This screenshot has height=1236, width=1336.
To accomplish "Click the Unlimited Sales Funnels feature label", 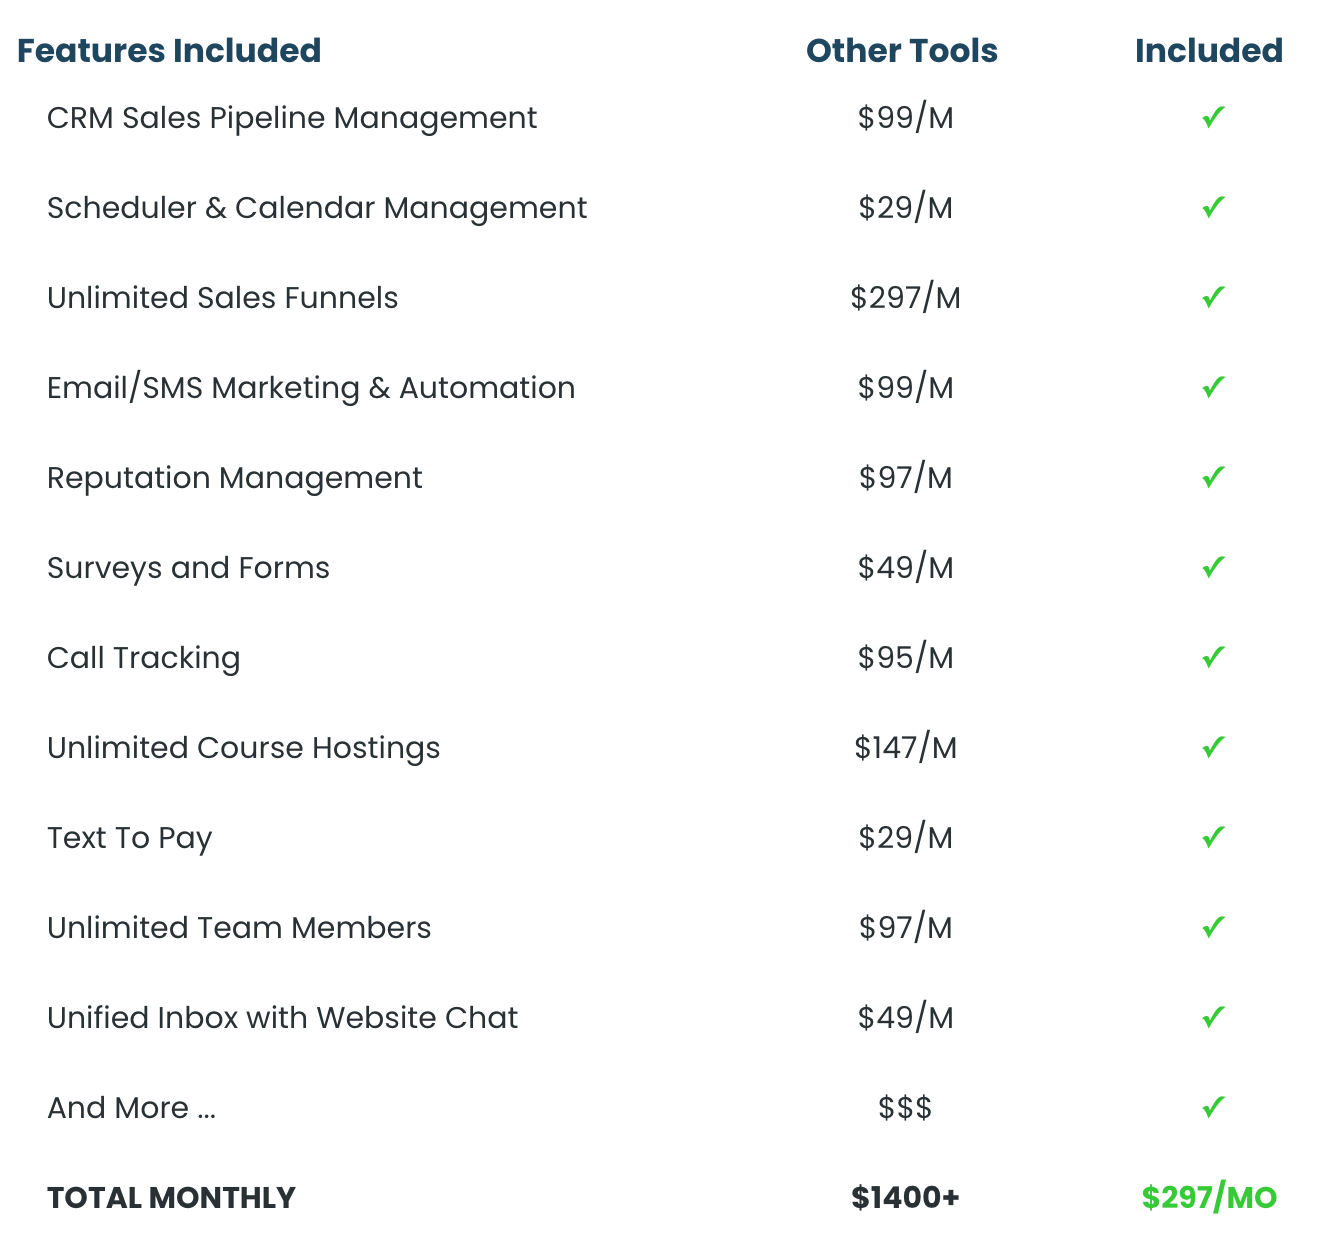I will click(222, 298).
